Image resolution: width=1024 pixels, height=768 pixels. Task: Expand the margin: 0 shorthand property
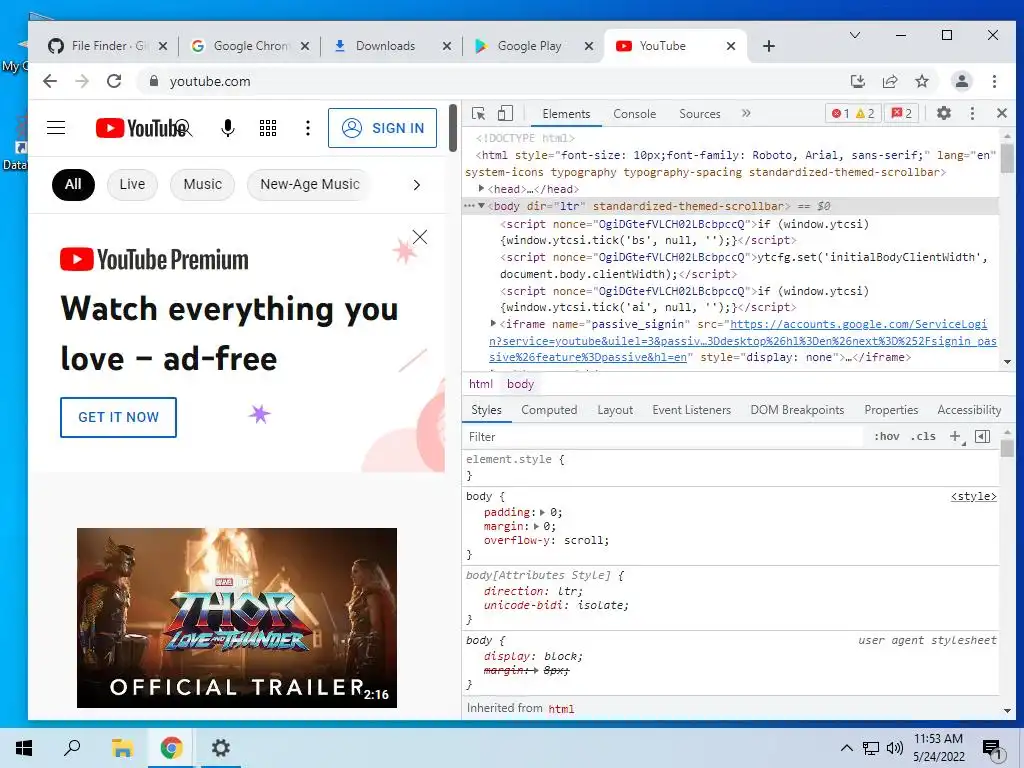[536, 526]
